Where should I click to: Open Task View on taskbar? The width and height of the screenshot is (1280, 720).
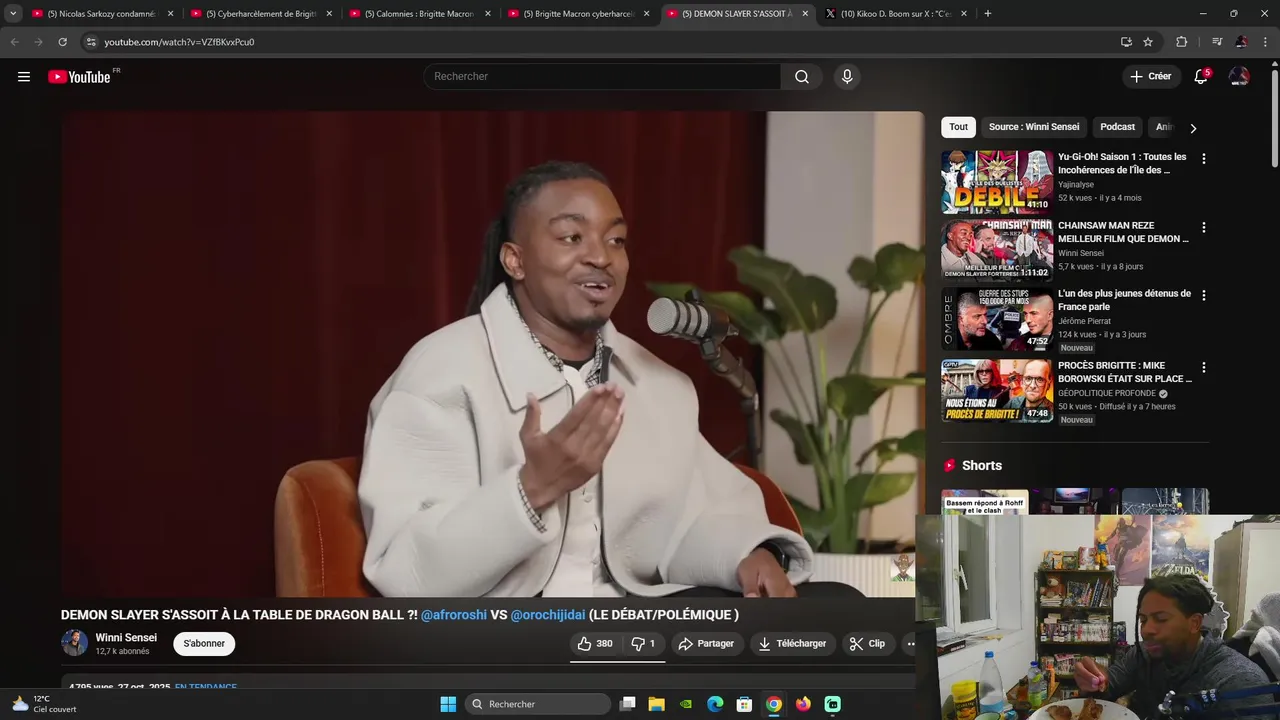(x=627, y=704)
